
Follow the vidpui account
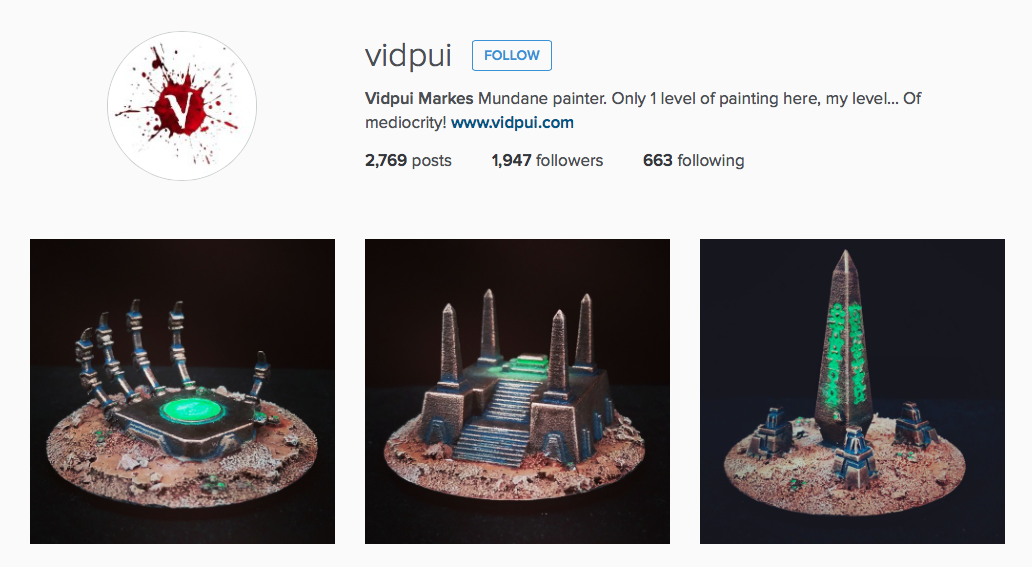click(511, 55)
